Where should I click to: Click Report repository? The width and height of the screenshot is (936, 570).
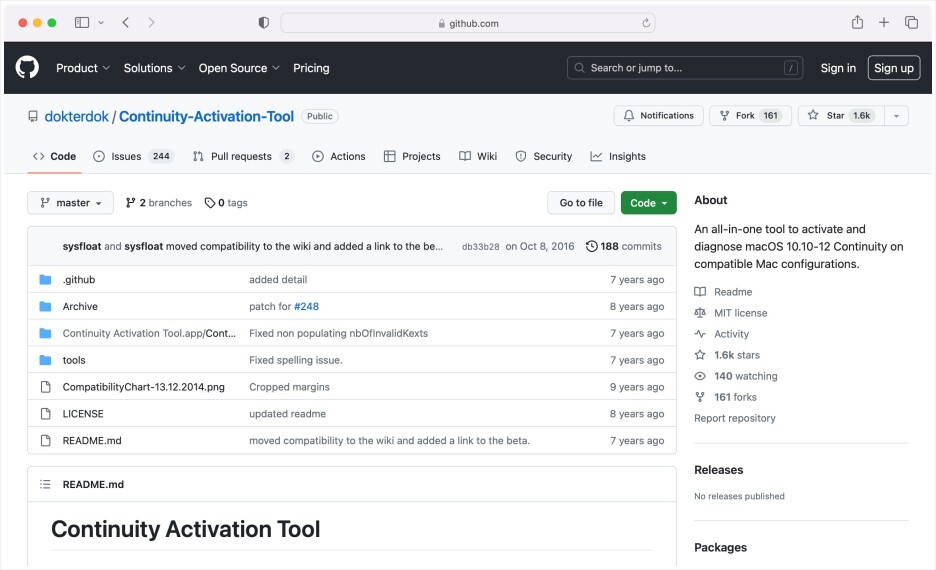pos(735,418)
